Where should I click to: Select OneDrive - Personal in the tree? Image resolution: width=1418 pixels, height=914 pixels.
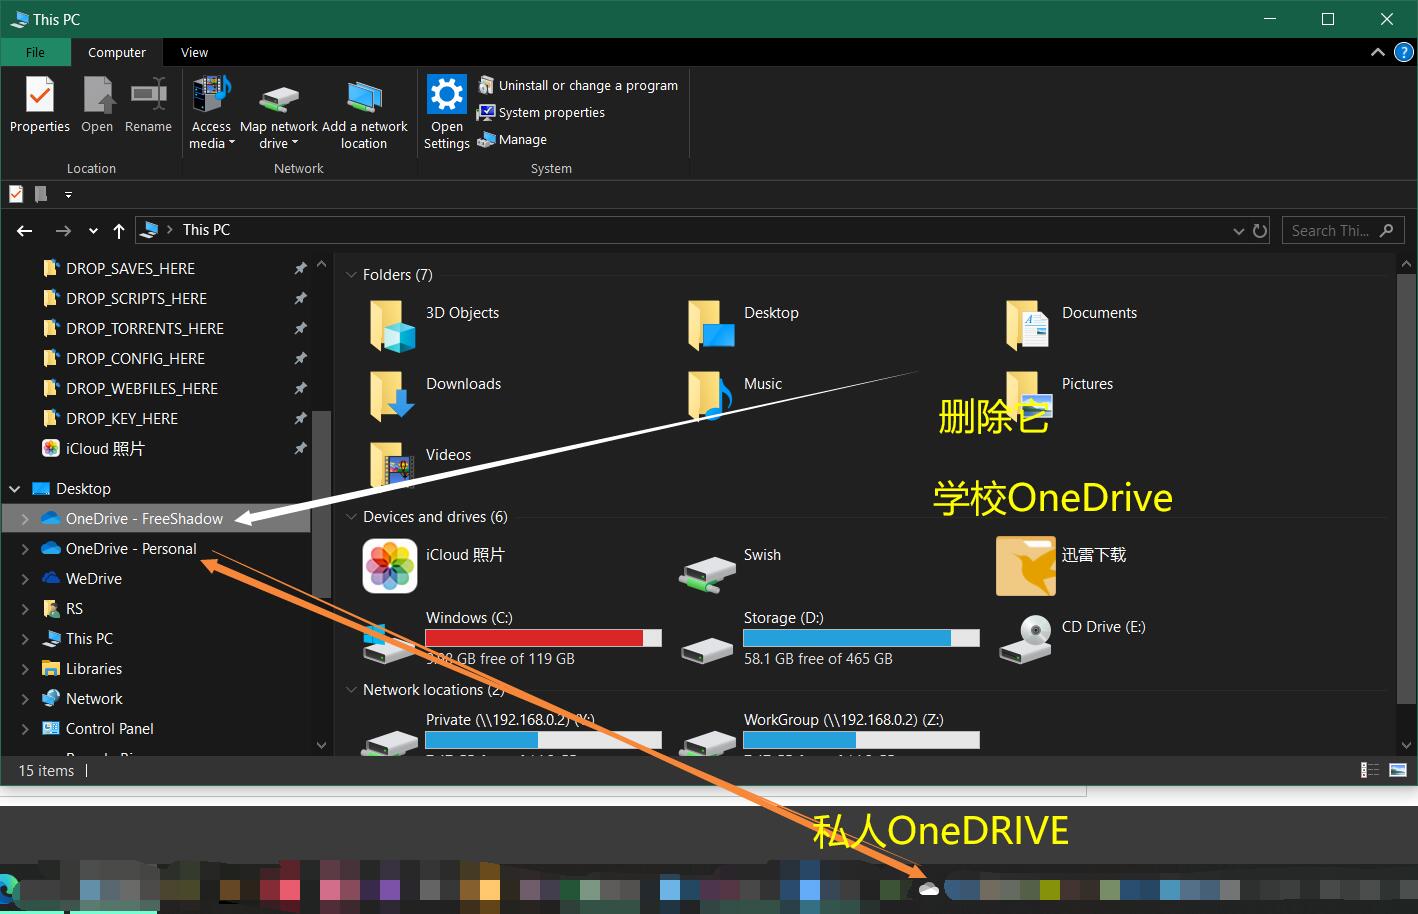(131, 548)
